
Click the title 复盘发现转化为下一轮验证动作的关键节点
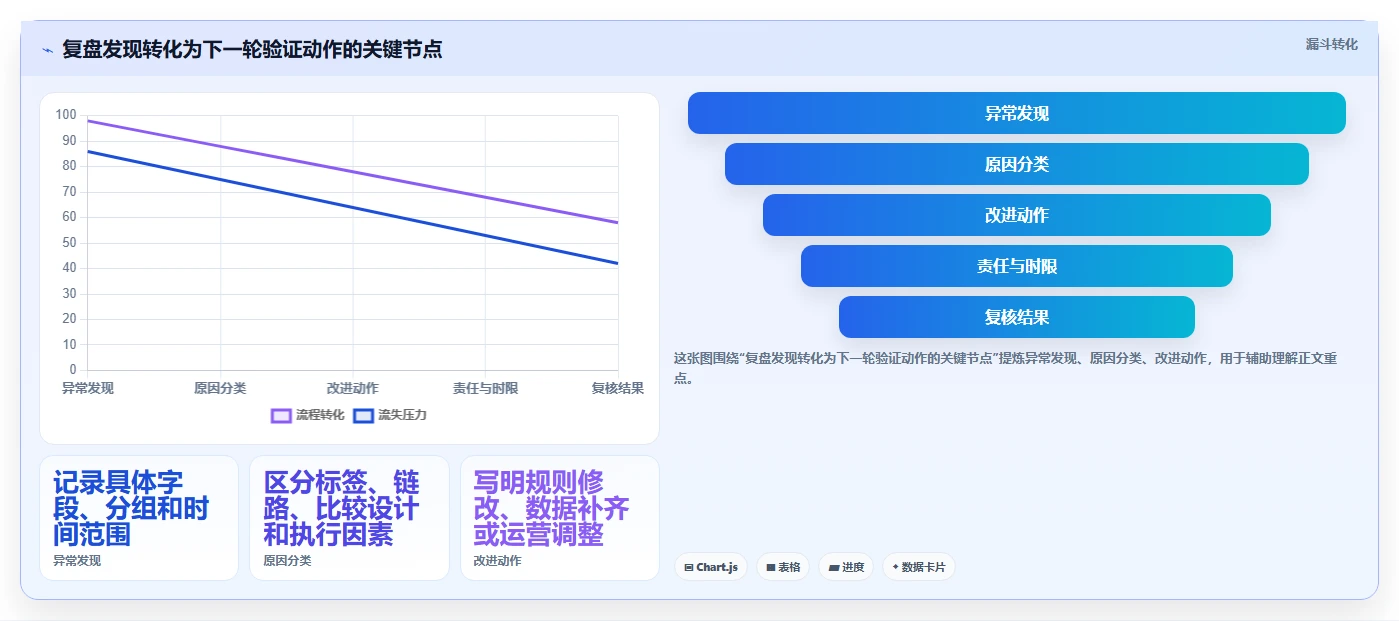coord(252,49)
